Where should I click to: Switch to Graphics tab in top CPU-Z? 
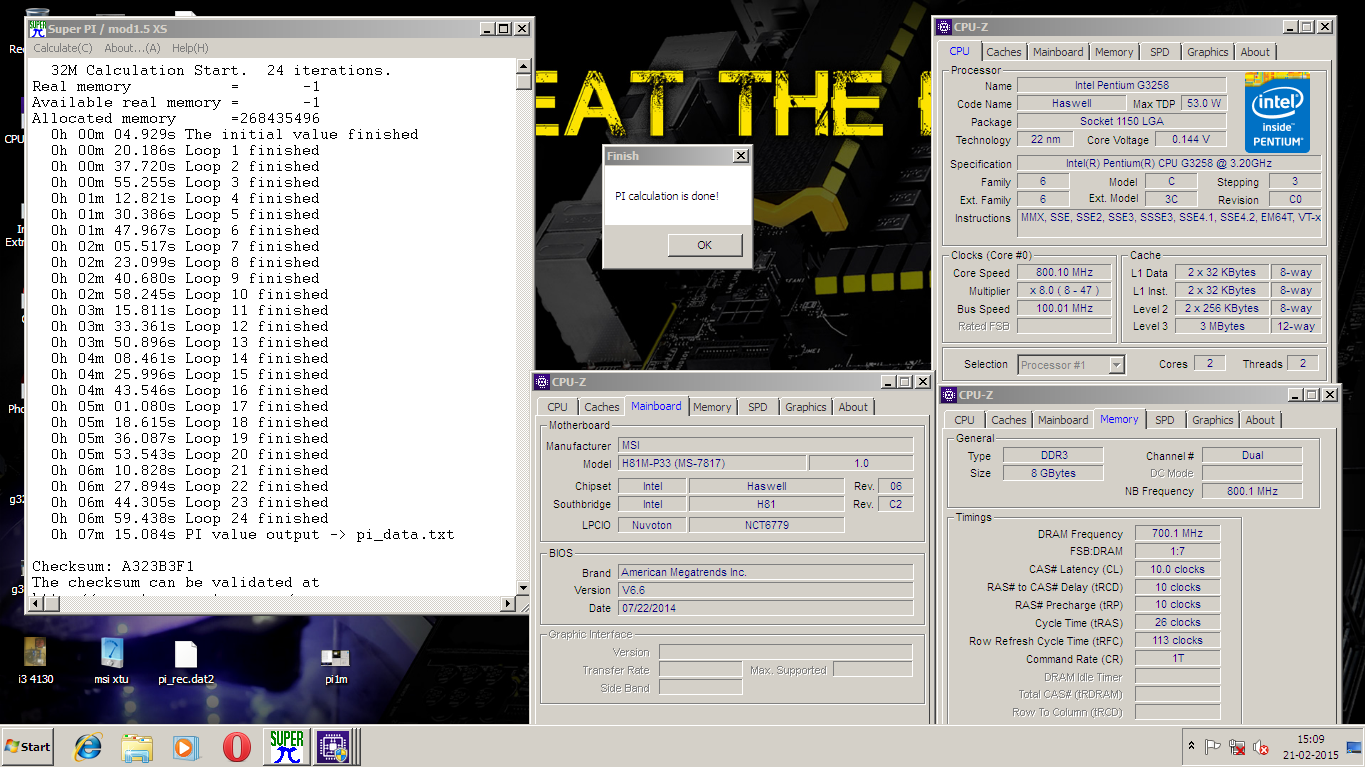pyautogui.click(x=1208, y=52)
